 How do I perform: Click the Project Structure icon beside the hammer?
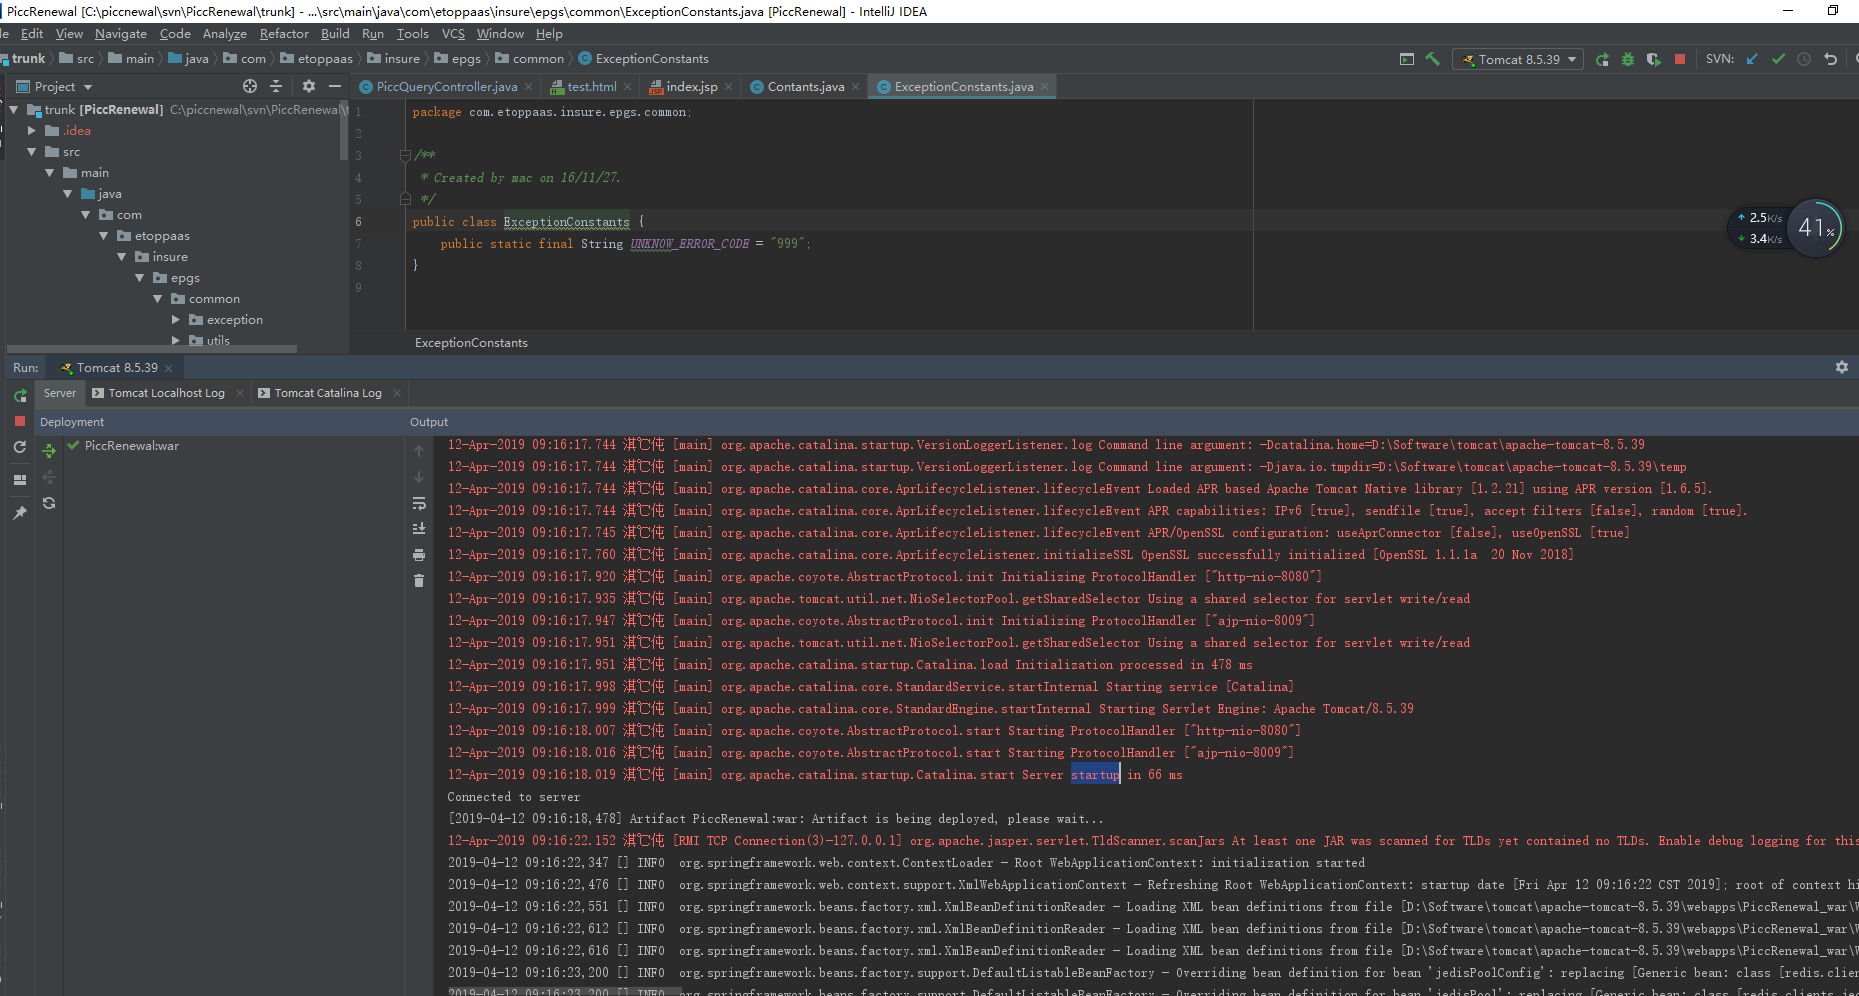pyautogui.click(x=1407, y=59)
